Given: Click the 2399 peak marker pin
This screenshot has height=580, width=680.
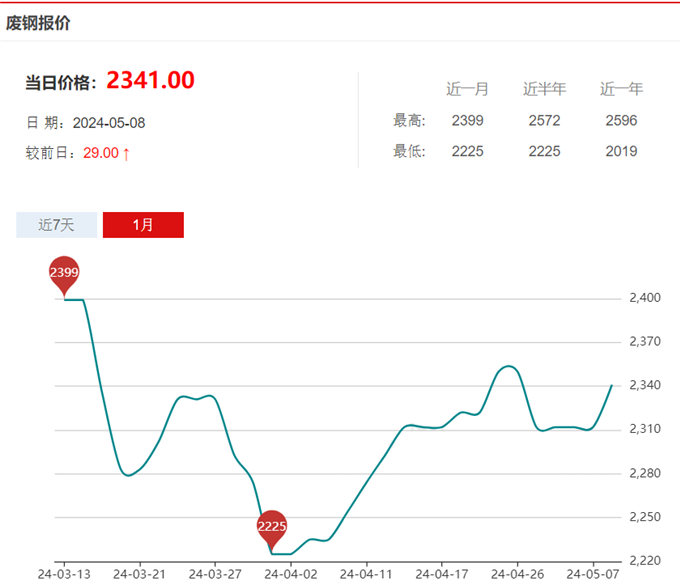Looking at the screenshot, I should click(x=64, y=273).
